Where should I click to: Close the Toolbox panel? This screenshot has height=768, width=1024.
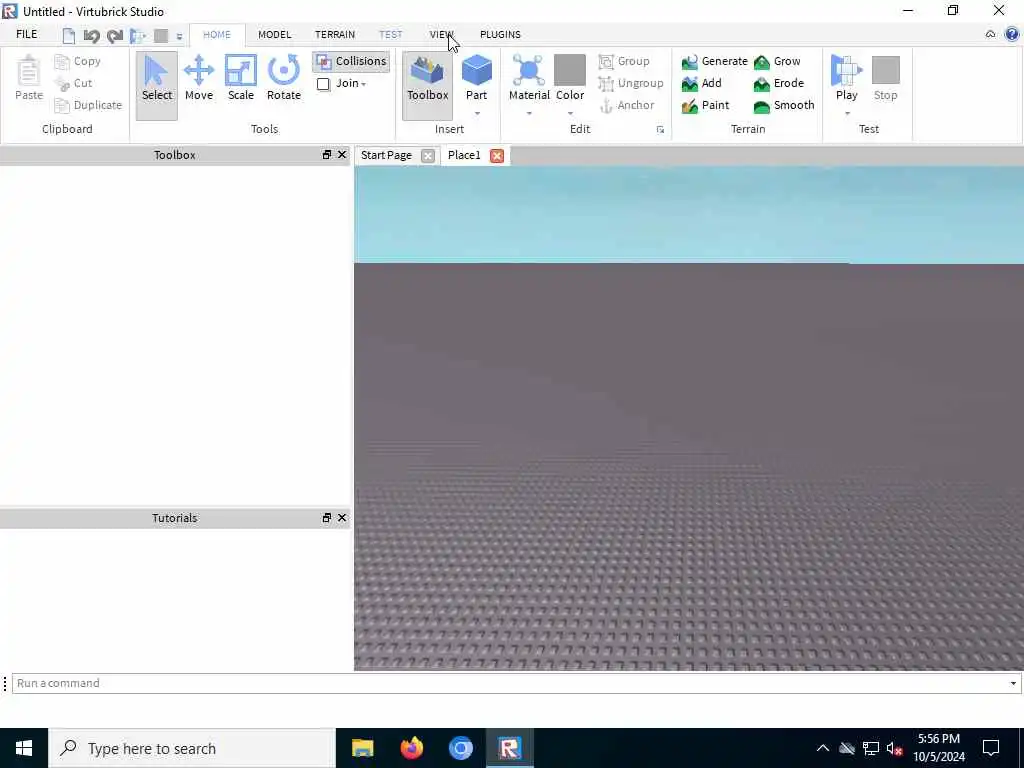click(x=342, y=155)
